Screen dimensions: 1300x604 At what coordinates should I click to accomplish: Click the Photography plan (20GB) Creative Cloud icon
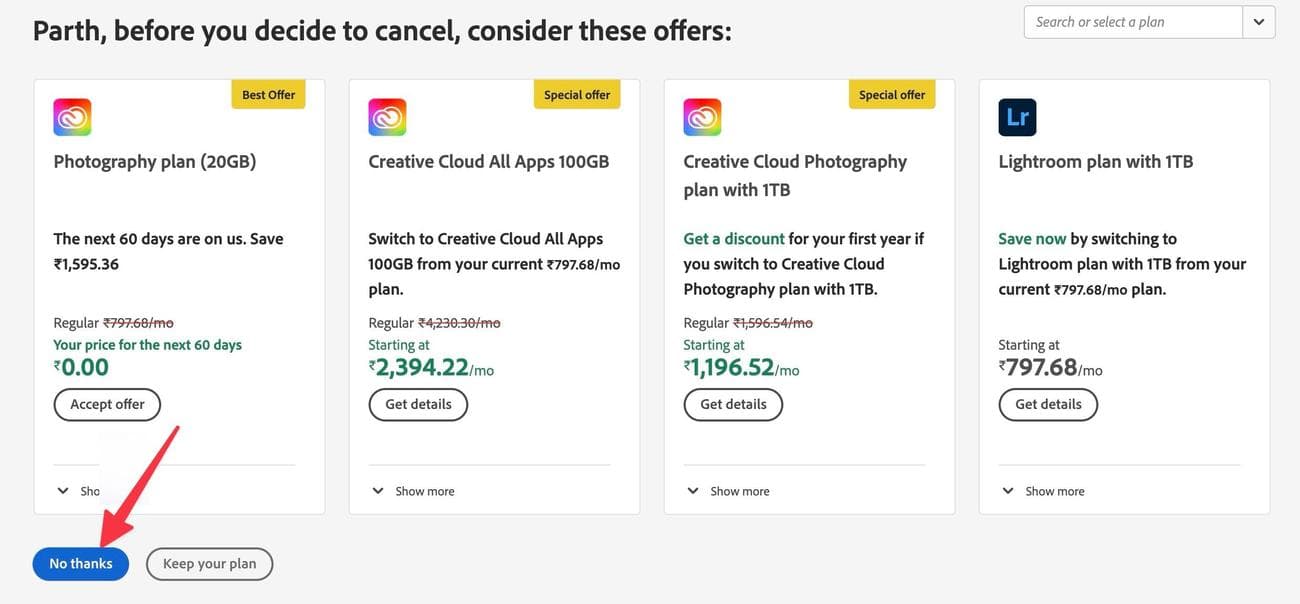click(x=72, y=115)
